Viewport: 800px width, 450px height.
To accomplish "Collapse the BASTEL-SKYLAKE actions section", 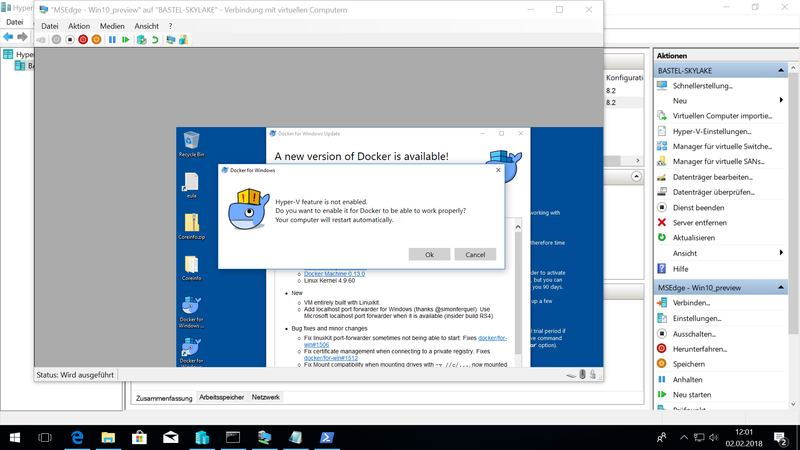I will (781, 70).
